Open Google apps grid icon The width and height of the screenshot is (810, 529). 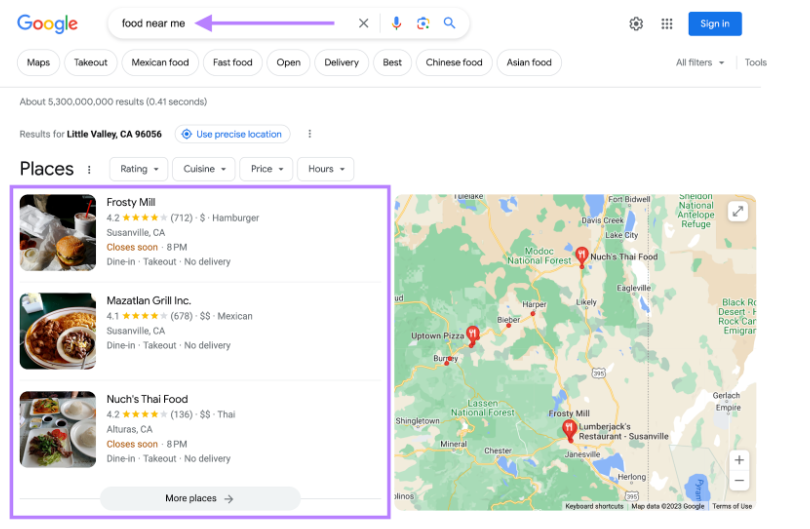click(x=667, y=24)
